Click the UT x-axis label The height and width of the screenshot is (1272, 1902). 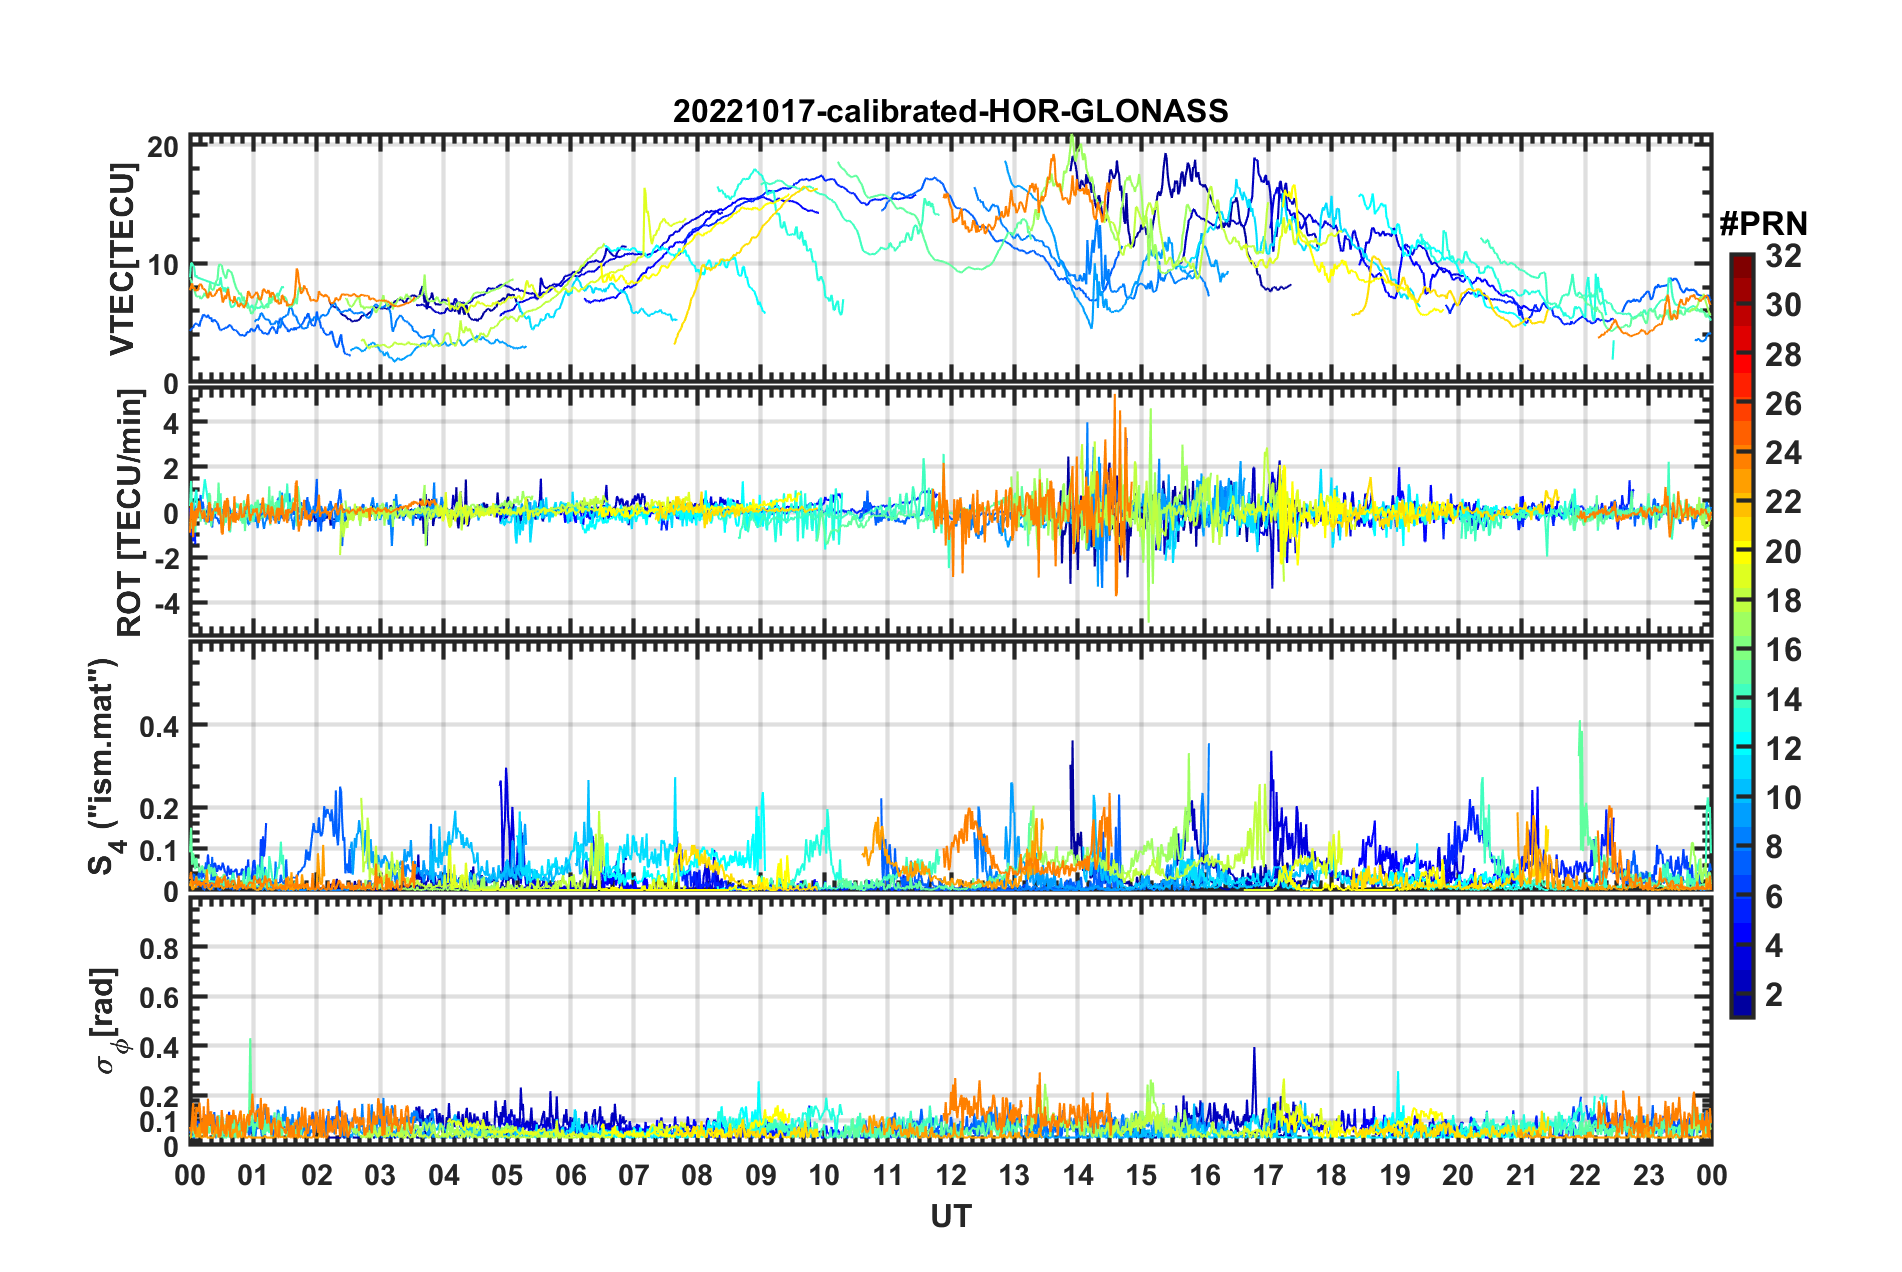click(x=950, y=1216)
